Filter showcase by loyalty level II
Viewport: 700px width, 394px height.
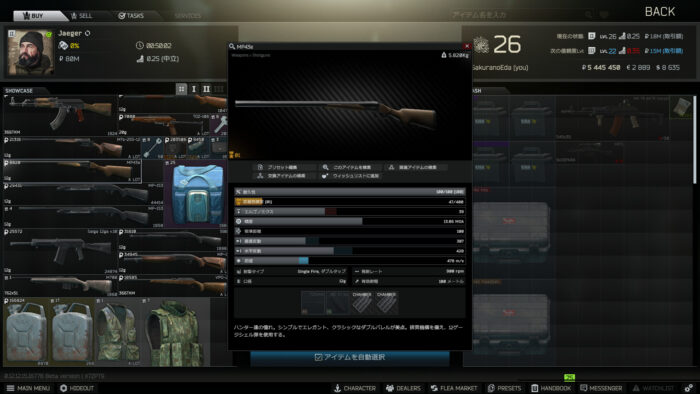(206, 89)
